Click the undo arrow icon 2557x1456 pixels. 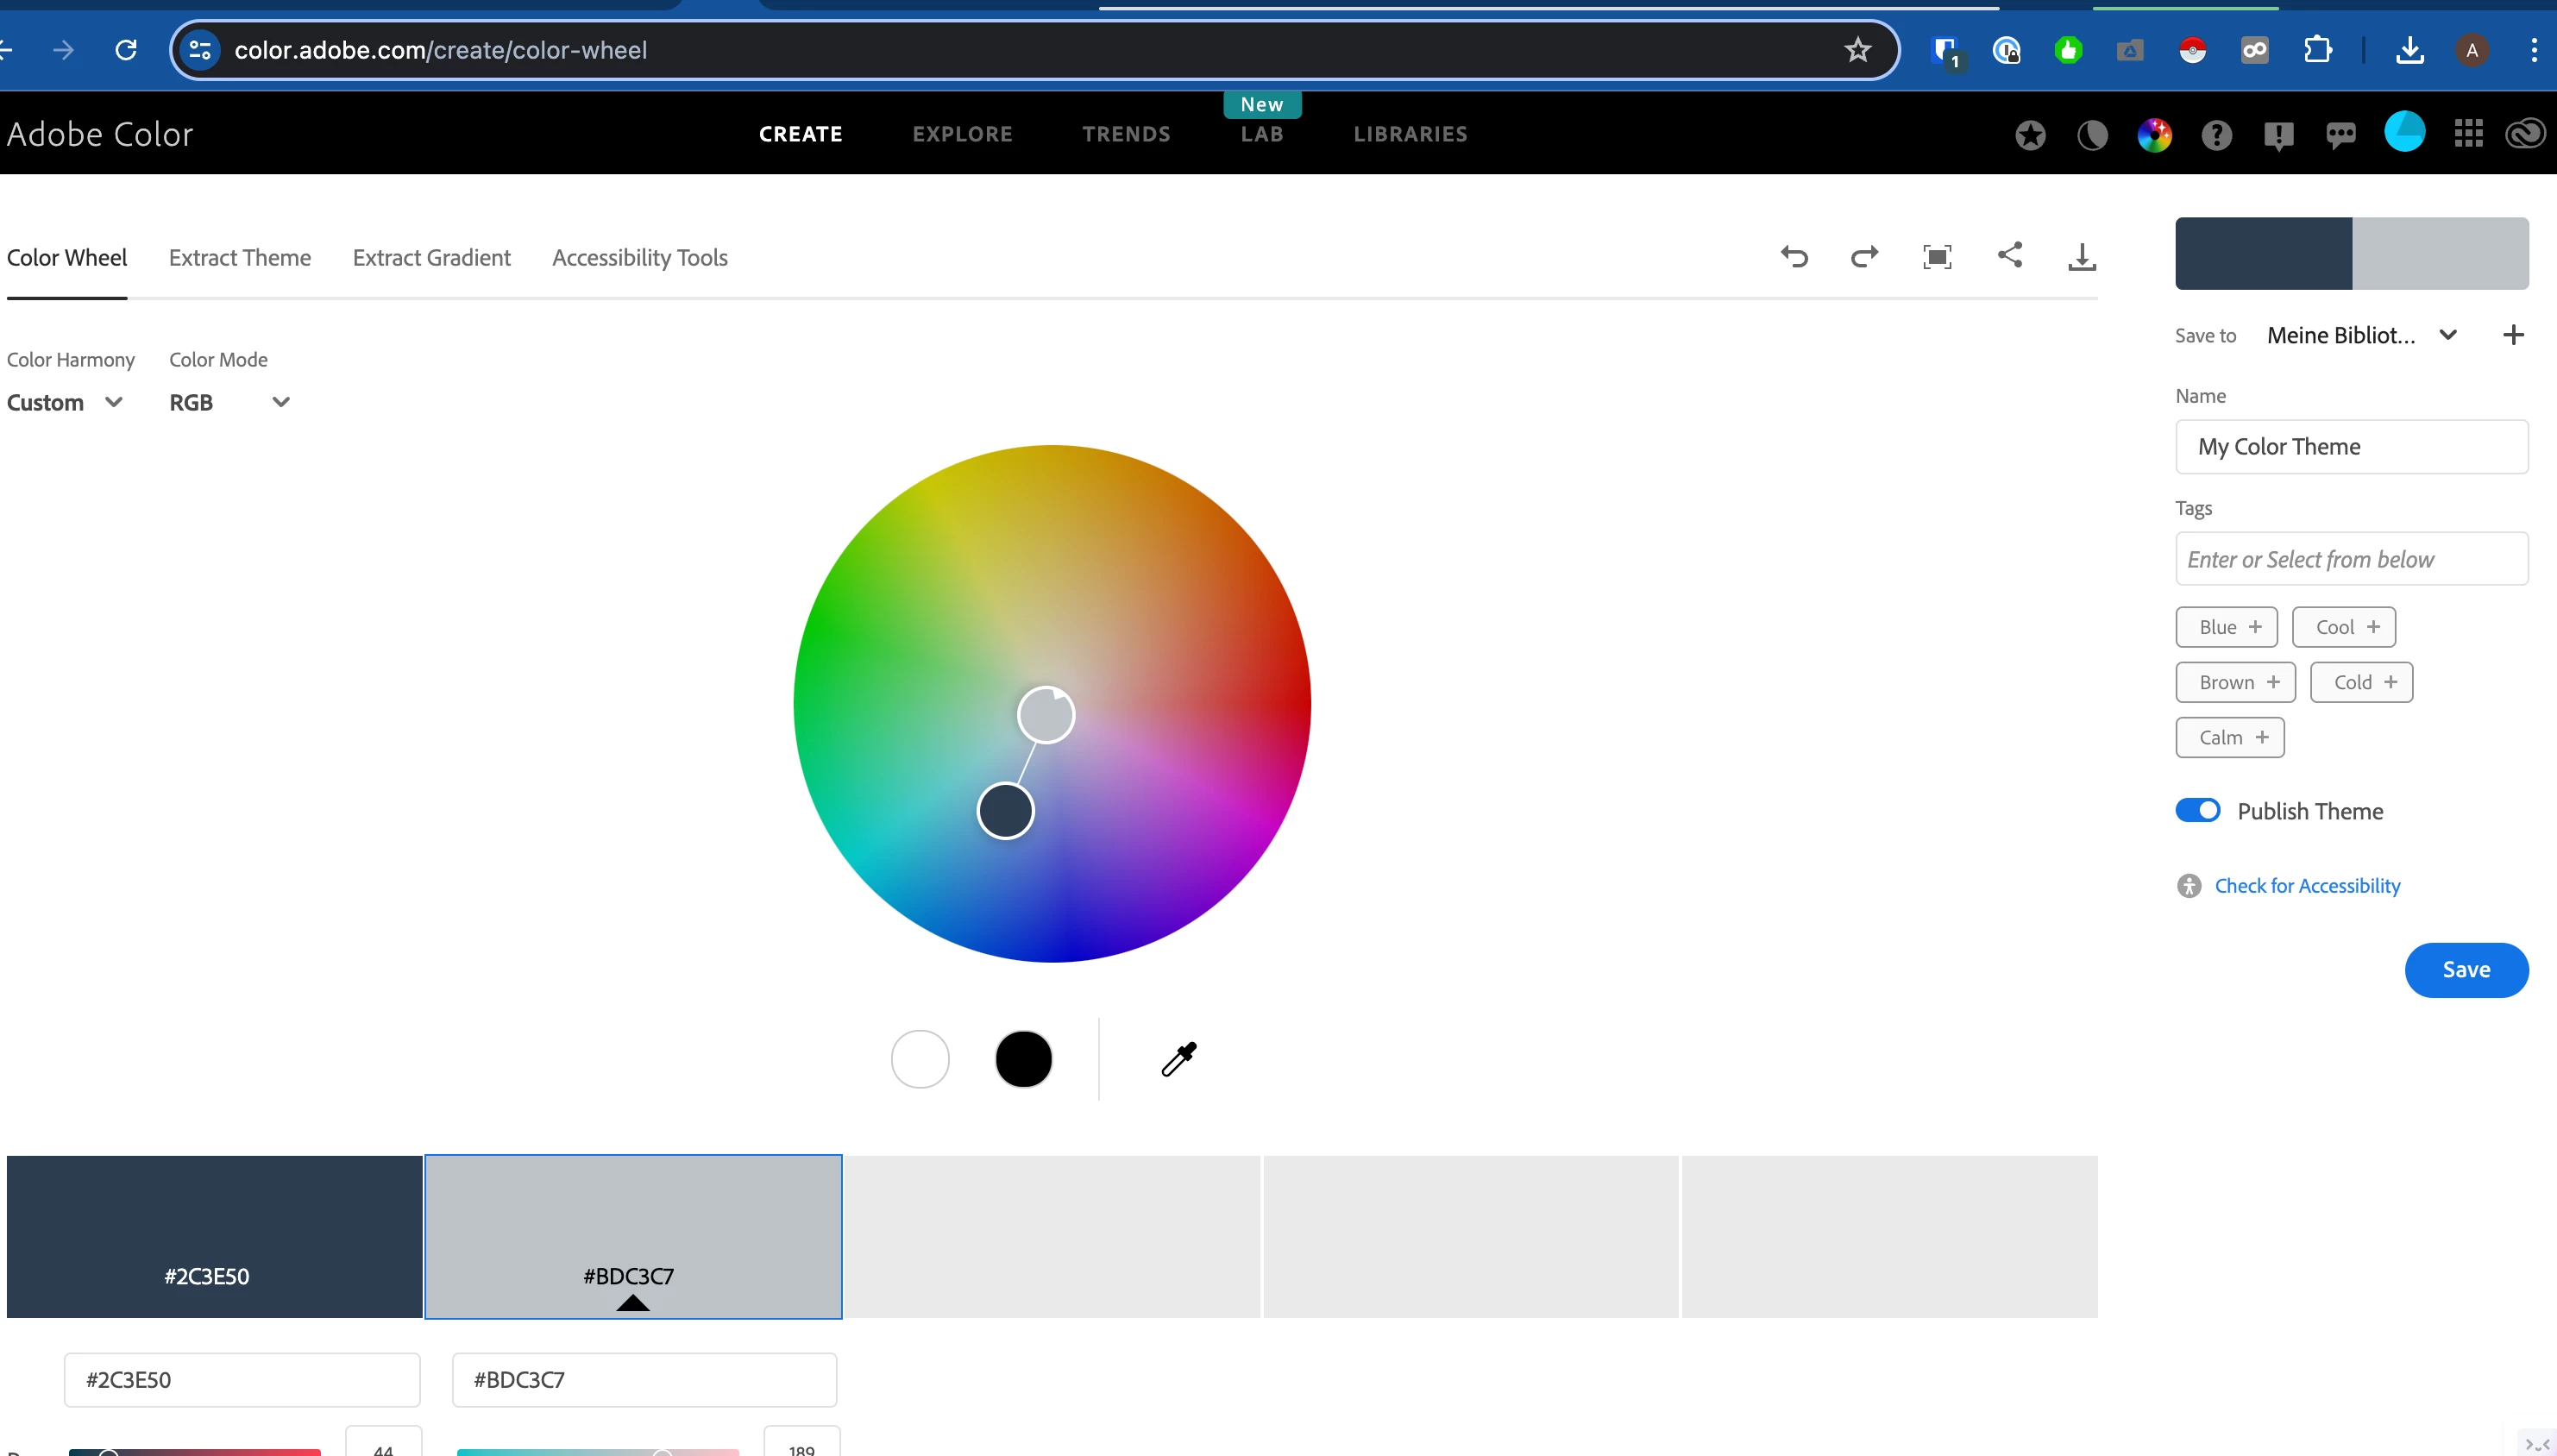1794,257
